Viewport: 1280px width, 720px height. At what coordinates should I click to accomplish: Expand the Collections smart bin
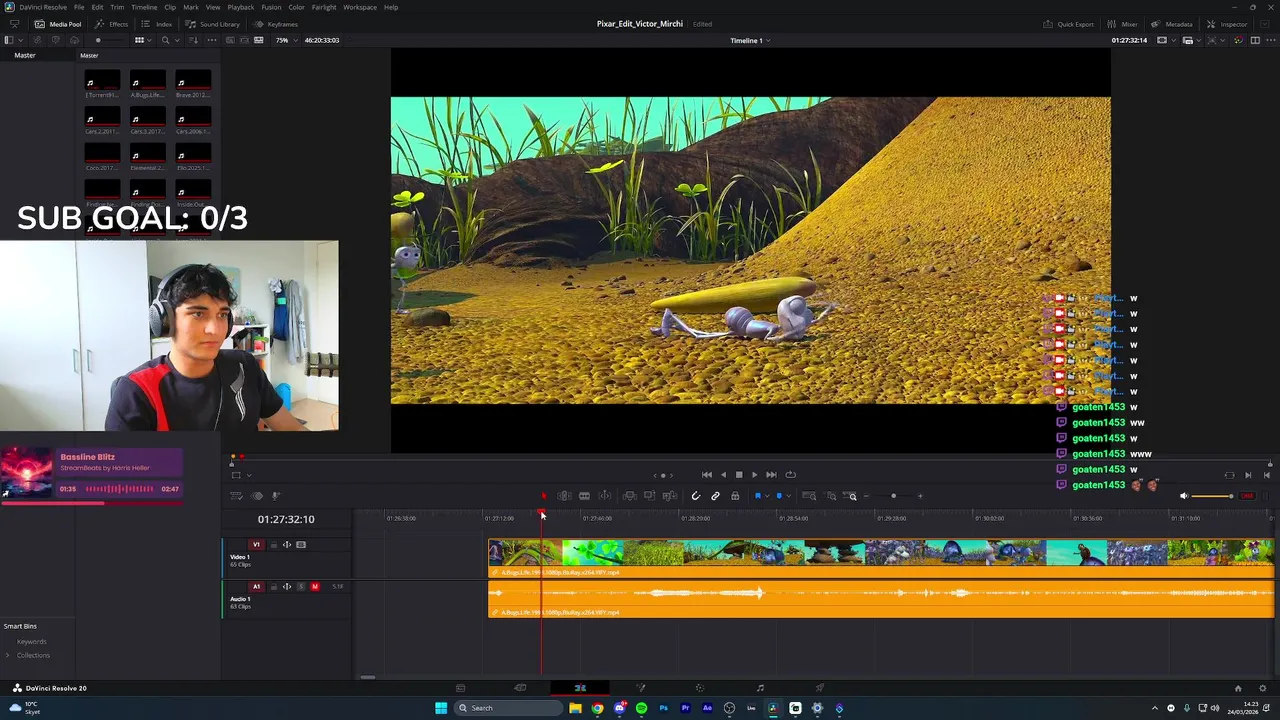pyautogui.click(x=7, y=656)
